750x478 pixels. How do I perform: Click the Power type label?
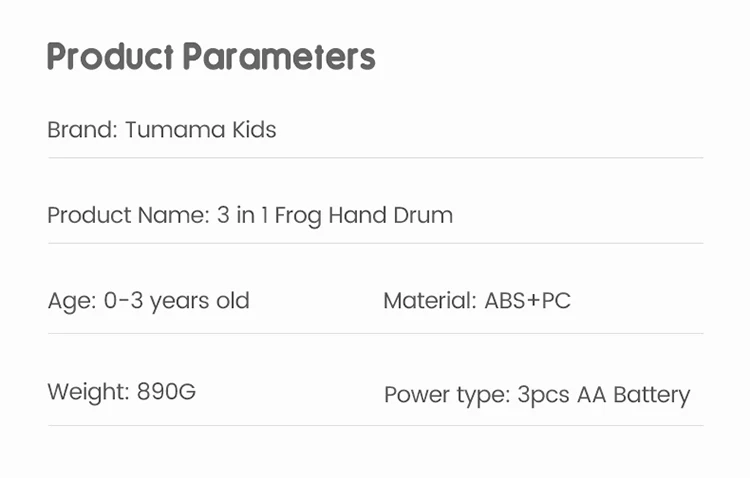(x=447, y=396)
